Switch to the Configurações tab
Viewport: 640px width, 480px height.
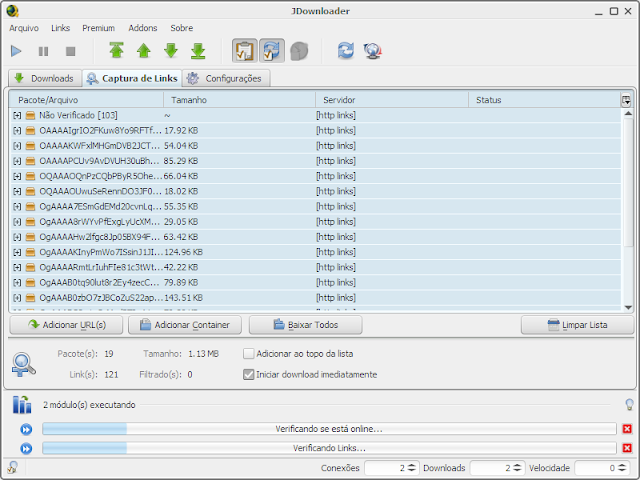pos(226,78)
